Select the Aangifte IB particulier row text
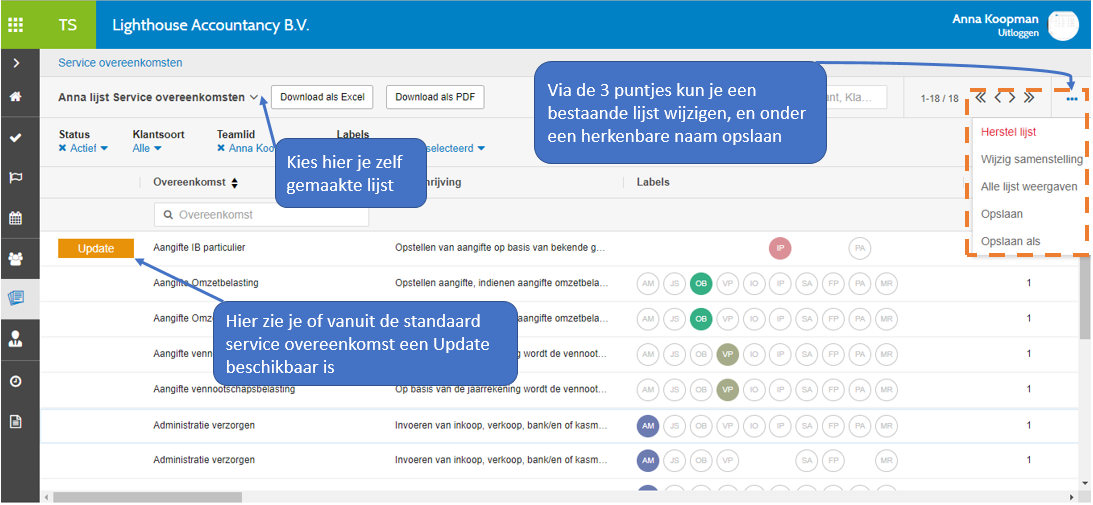1093x505 pixels. (x=199, y=248)
